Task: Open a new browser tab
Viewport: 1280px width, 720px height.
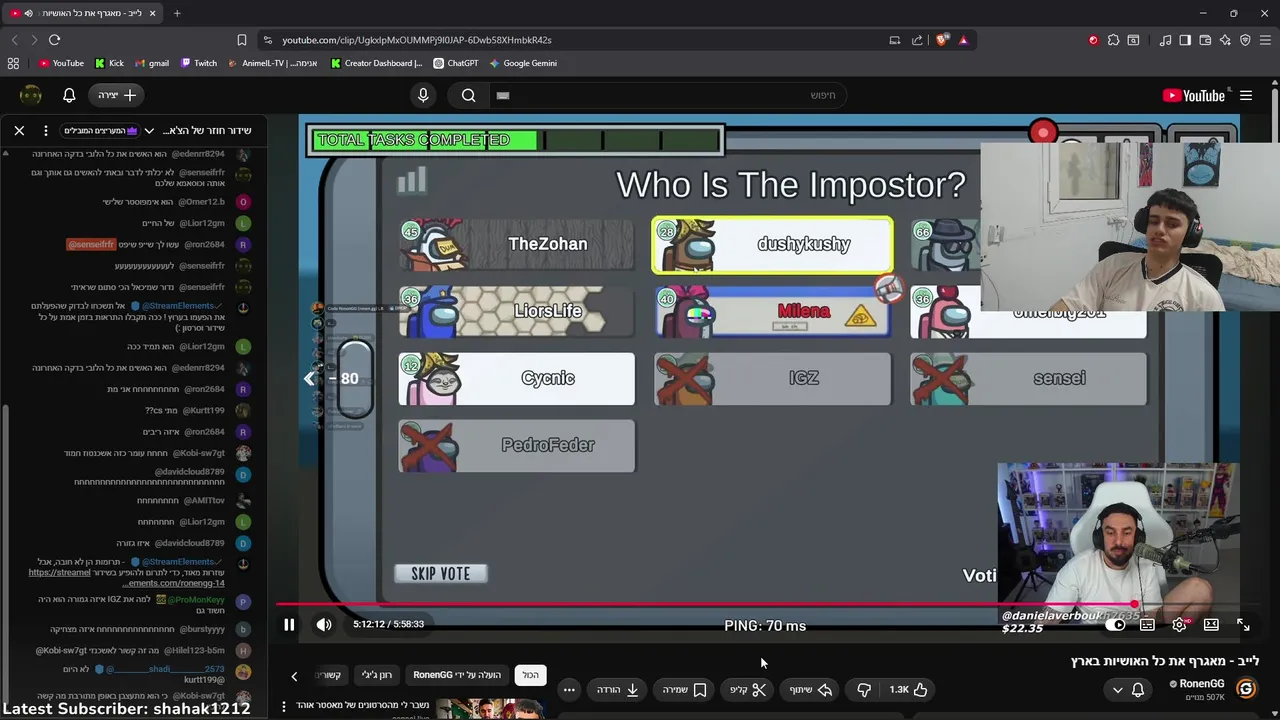Action: (x=177, y=13)
